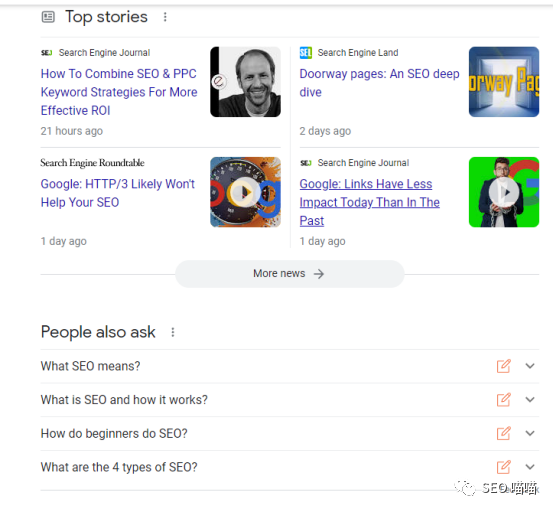Click the edit icon beside "What is SEO and how it works?"
Viewport: 554px width, 512px height.
point(503,400)
